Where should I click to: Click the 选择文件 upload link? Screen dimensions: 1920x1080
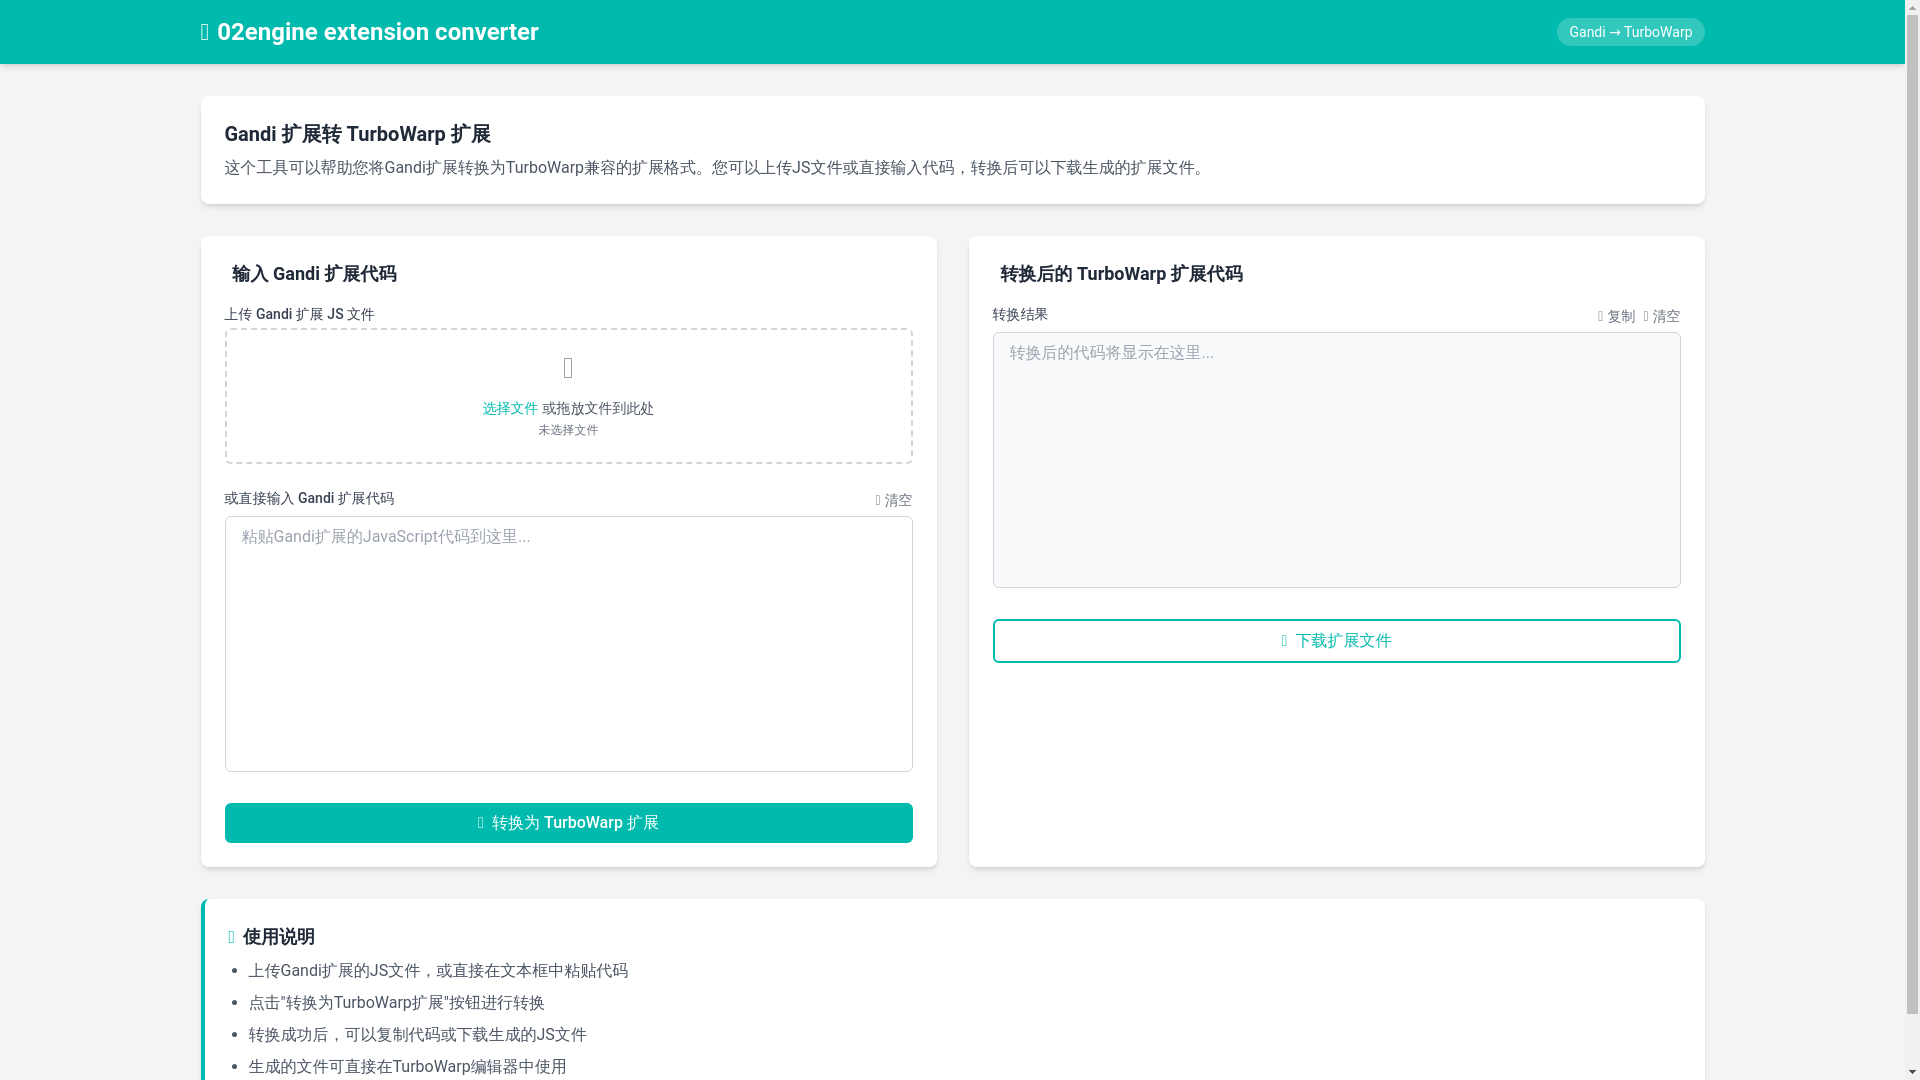coord(510,408)
